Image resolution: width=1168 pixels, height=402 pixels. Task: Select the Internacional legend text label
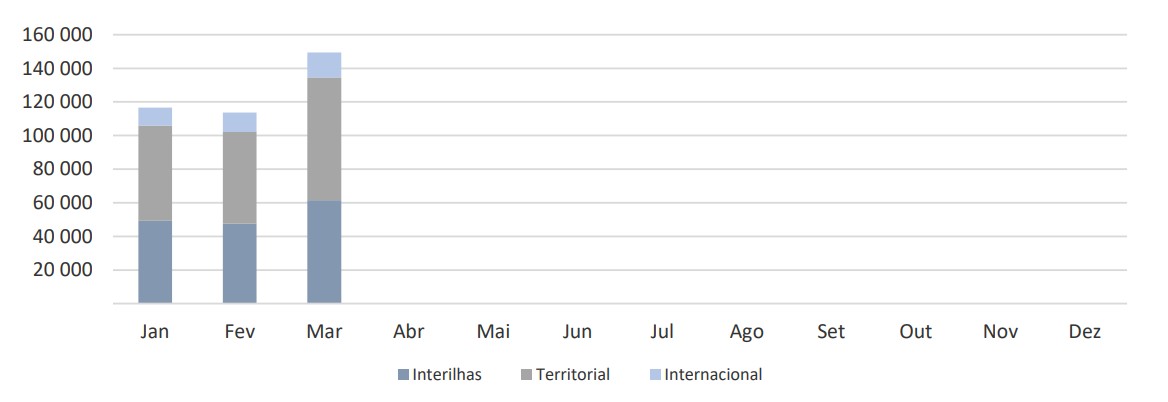[x=713, y=375]
